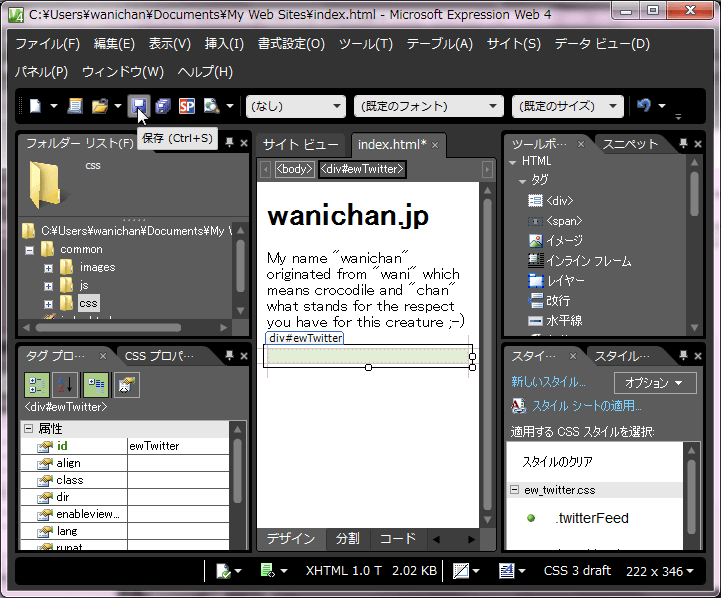Screen dimensions: 721x598
Task: Click the Open folder toolbar icon
Action: click(x=100, y=106)
